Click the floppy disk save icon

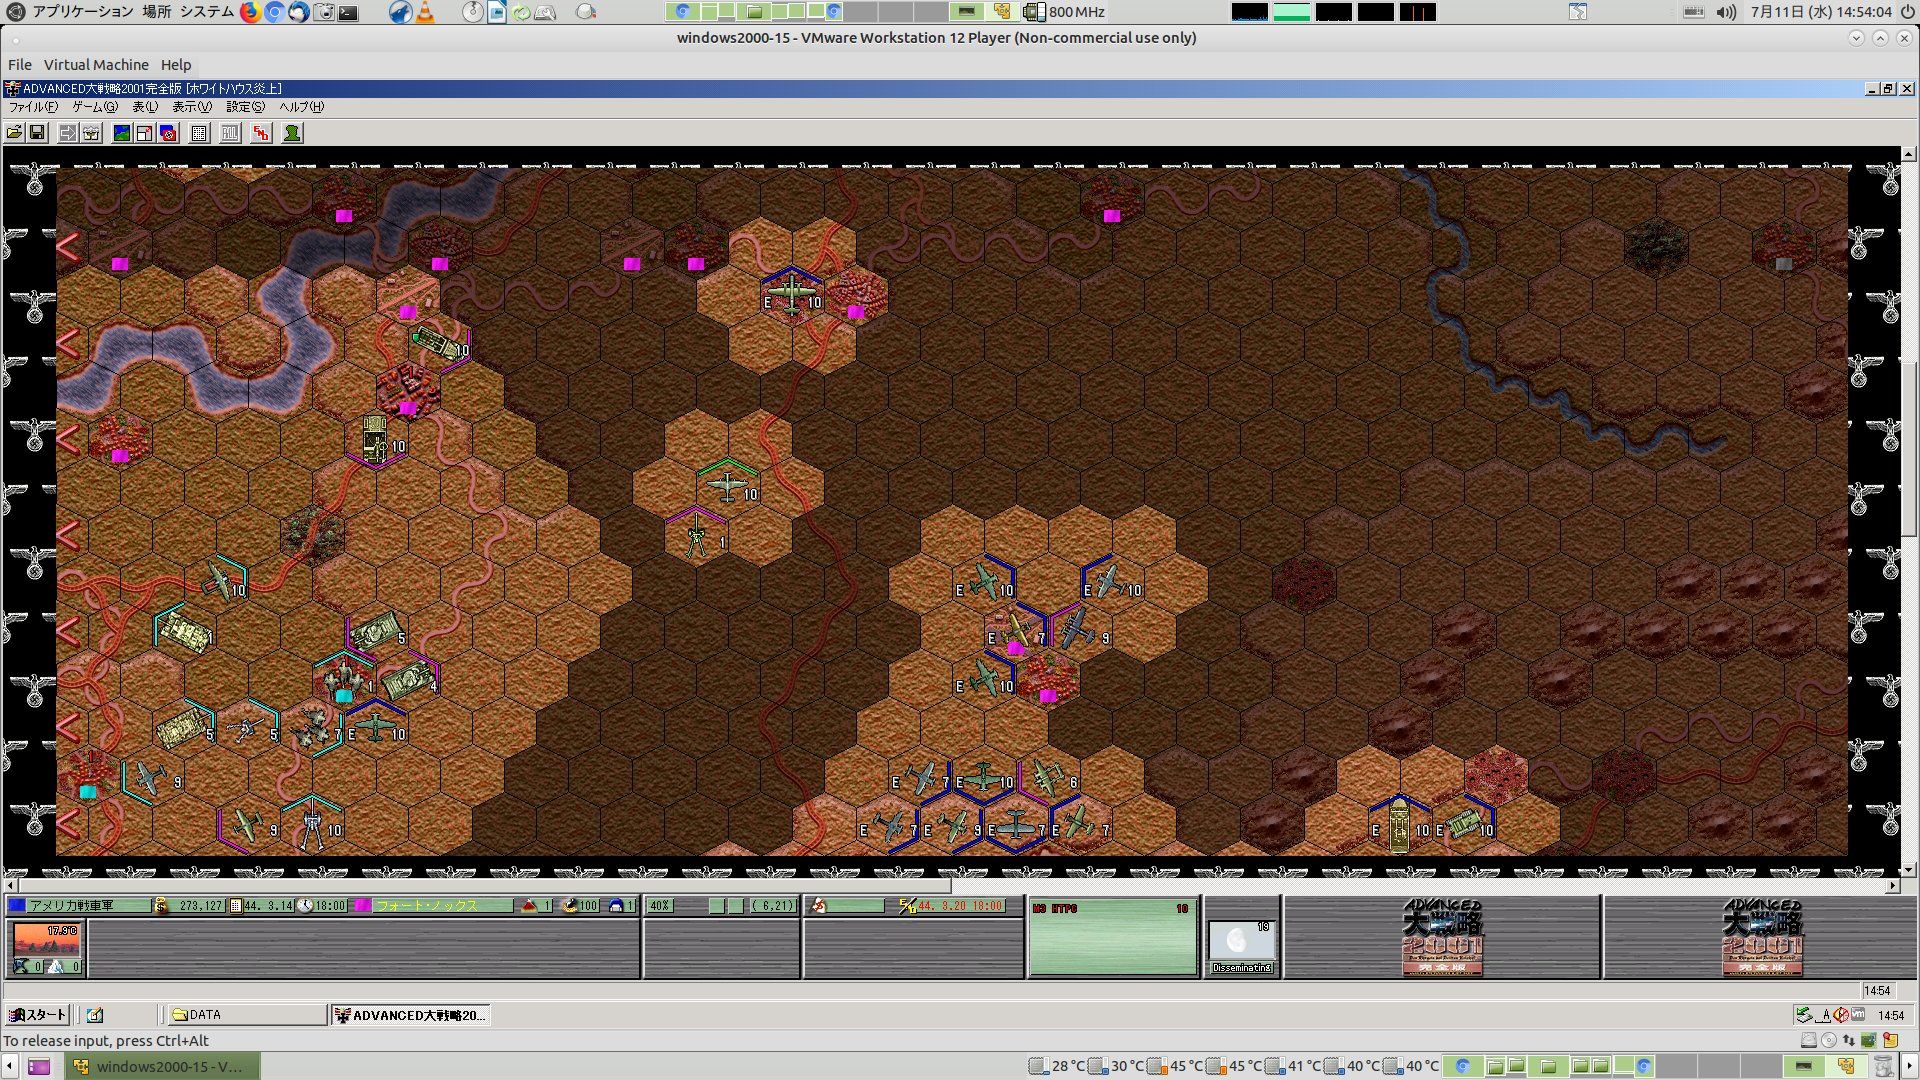click(37, 133)
